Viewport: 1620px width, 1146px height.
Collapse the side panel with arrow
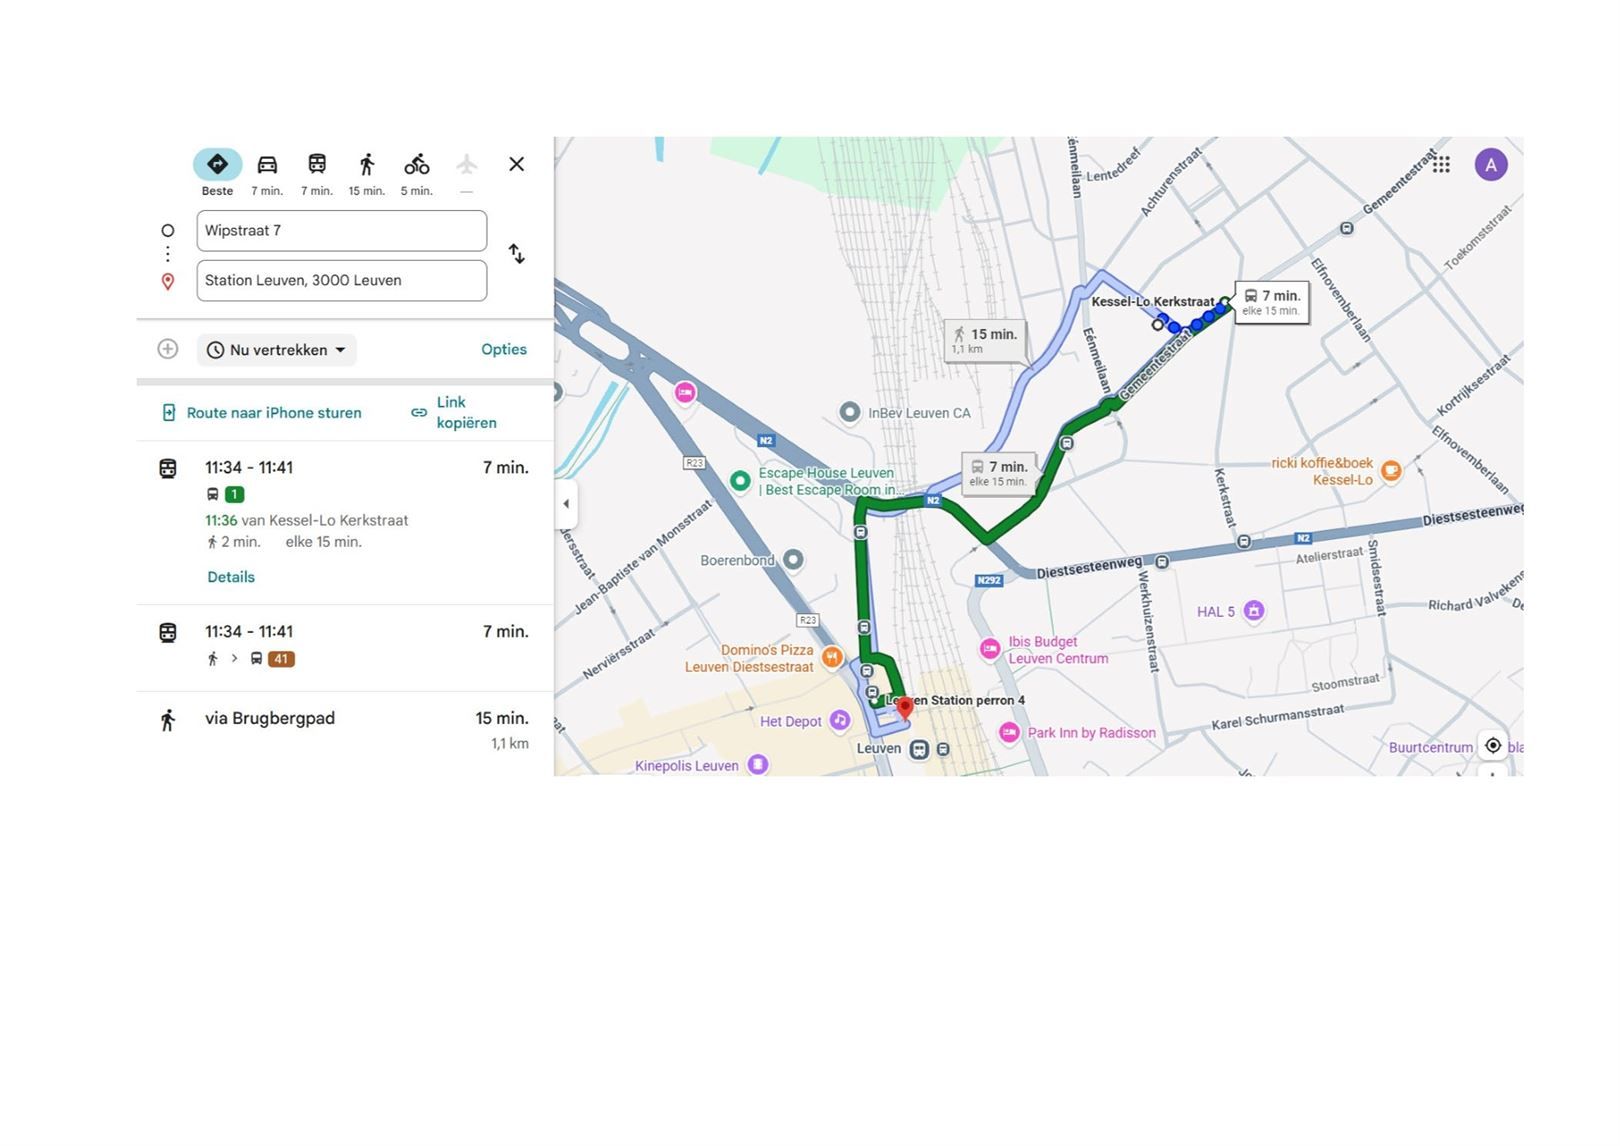[x=566, y=504]
